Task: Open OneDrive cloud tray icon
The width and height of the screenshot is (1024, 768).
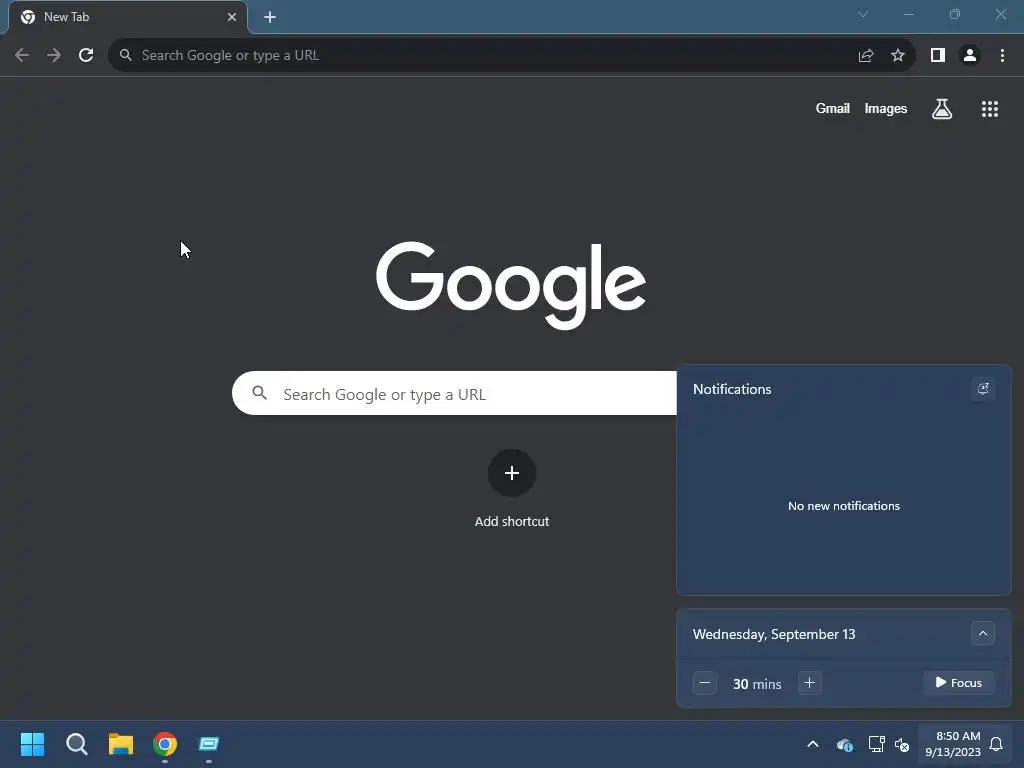Action: point(844,744)
